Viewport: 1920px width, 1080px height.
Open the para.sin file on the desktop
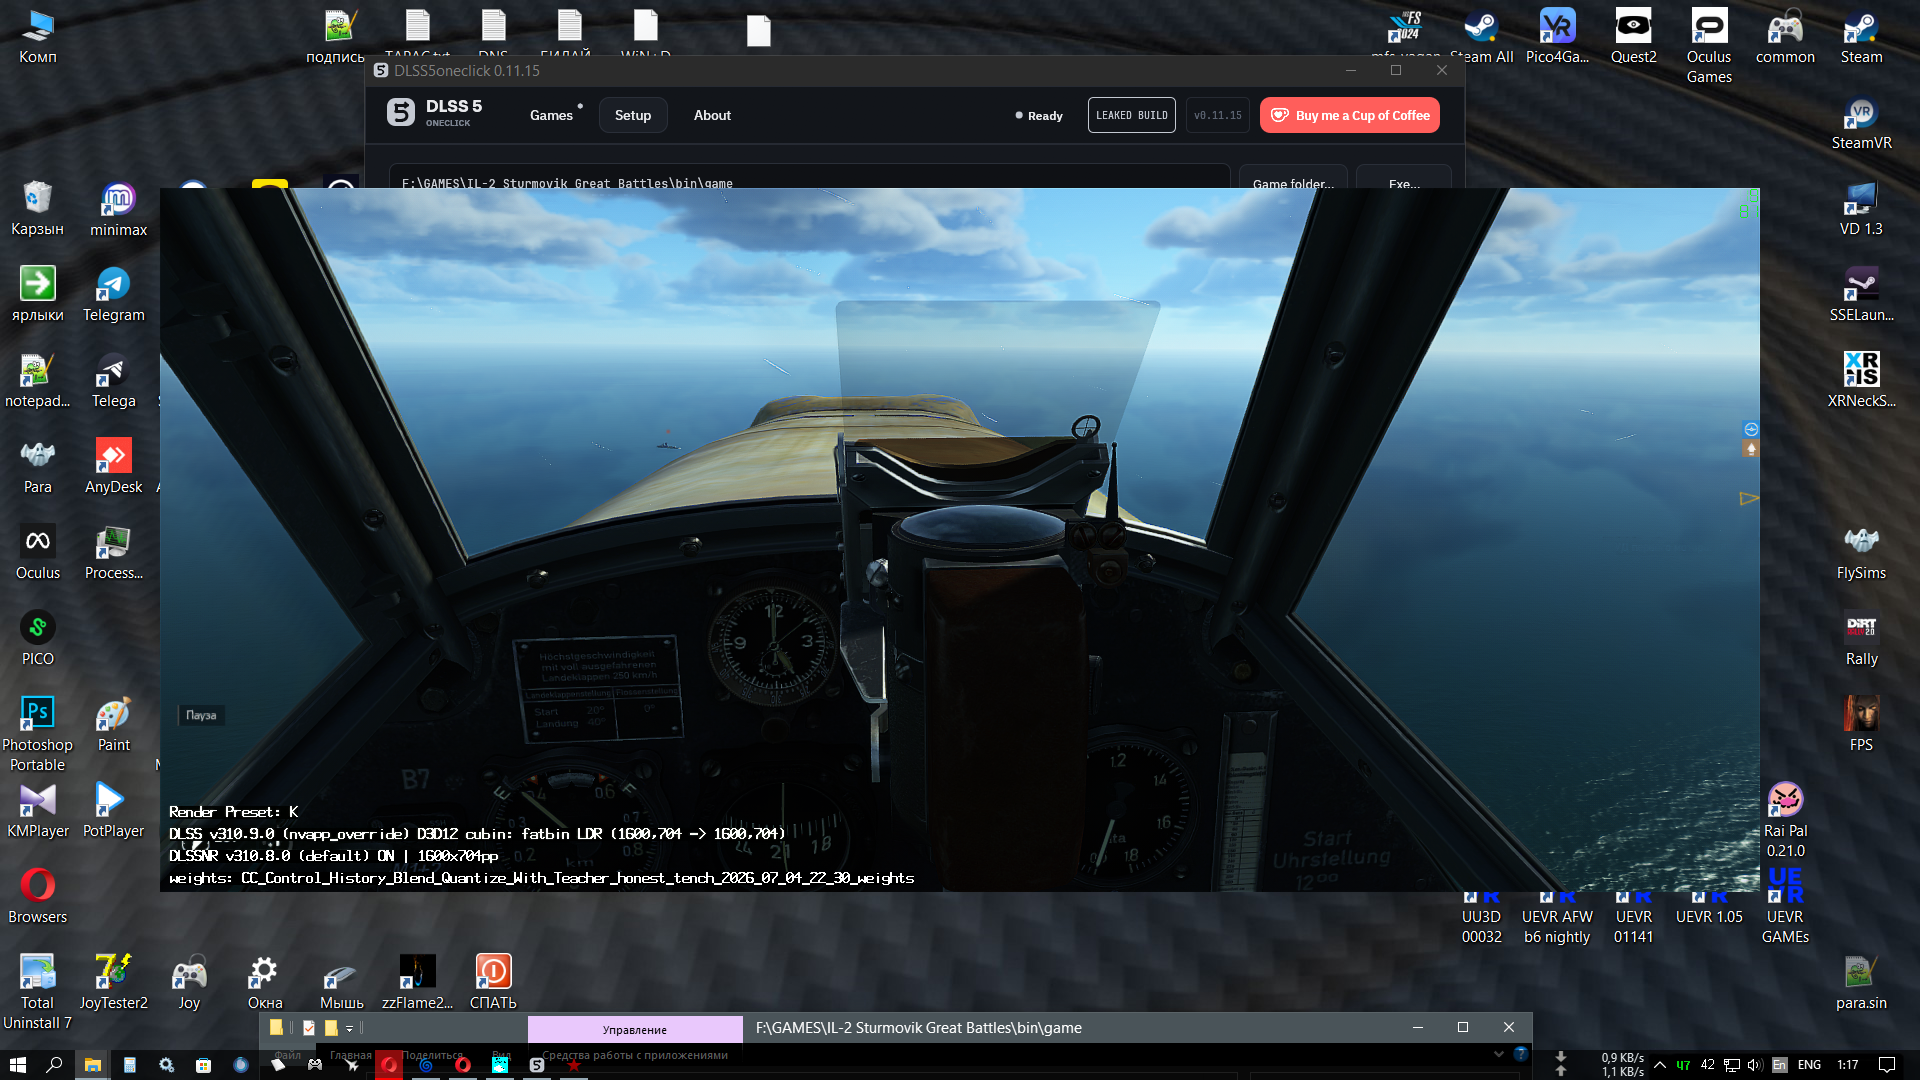[1861, 983]
